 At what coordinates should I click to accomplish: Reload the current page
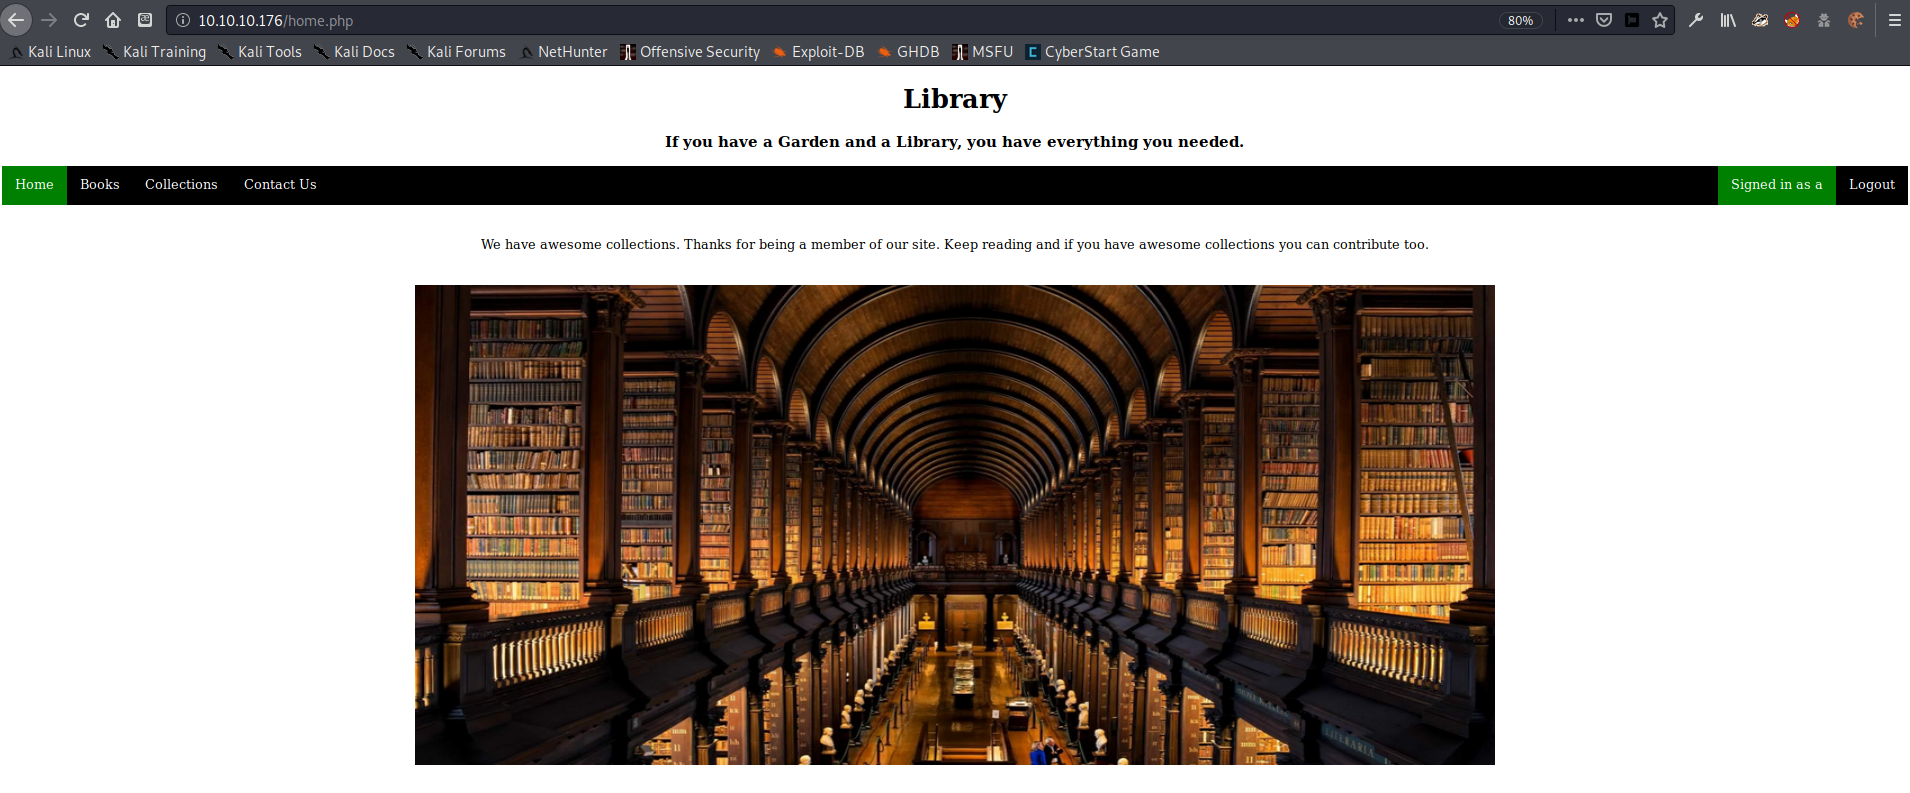point(81,20)
